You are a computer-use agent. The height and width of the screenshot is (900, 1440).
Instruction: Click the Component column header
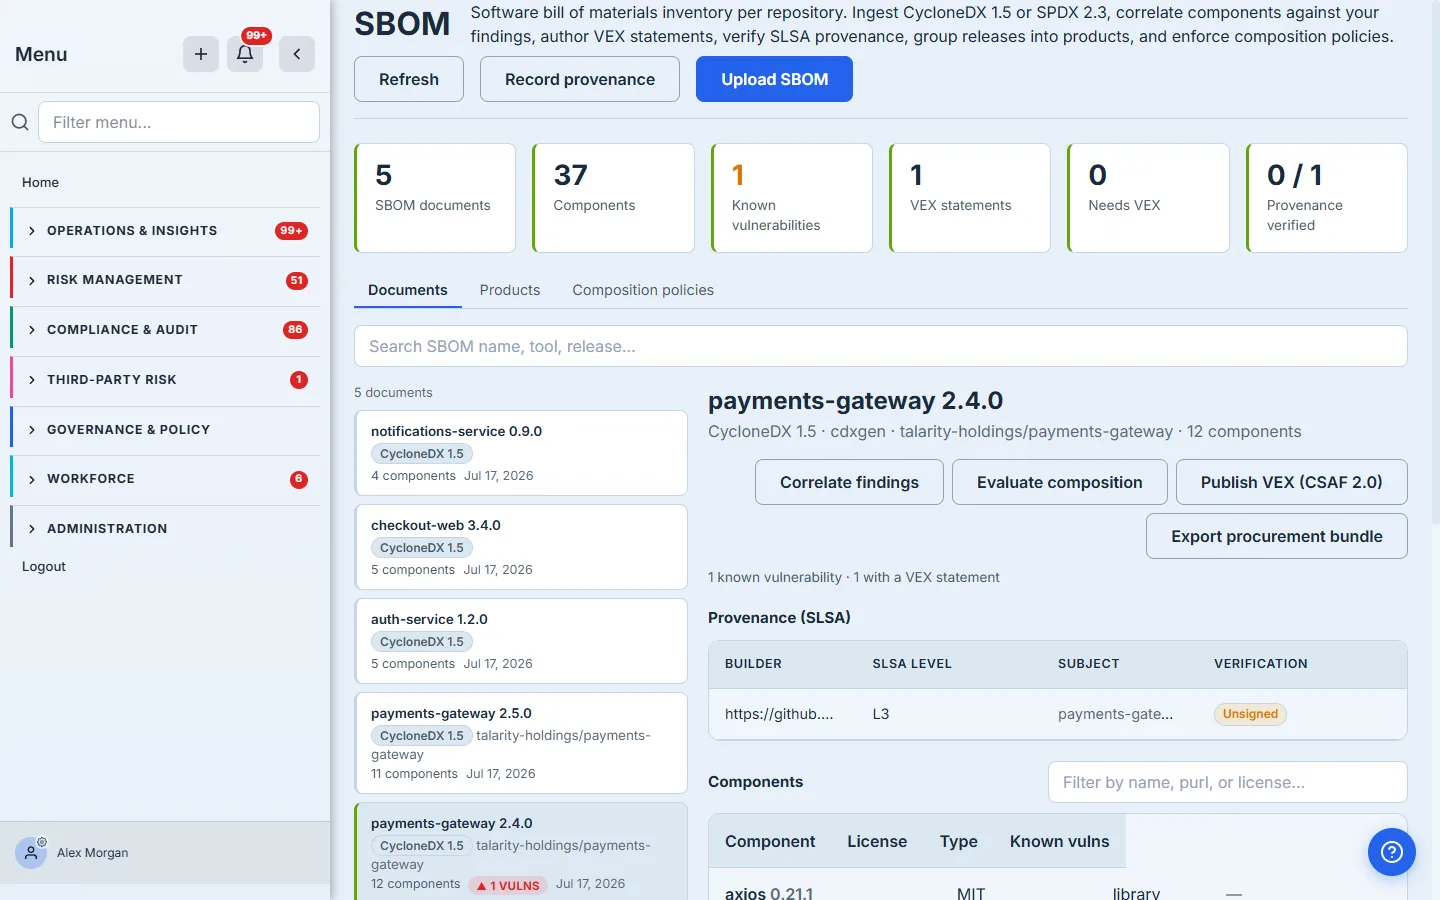tap(770, 842)
